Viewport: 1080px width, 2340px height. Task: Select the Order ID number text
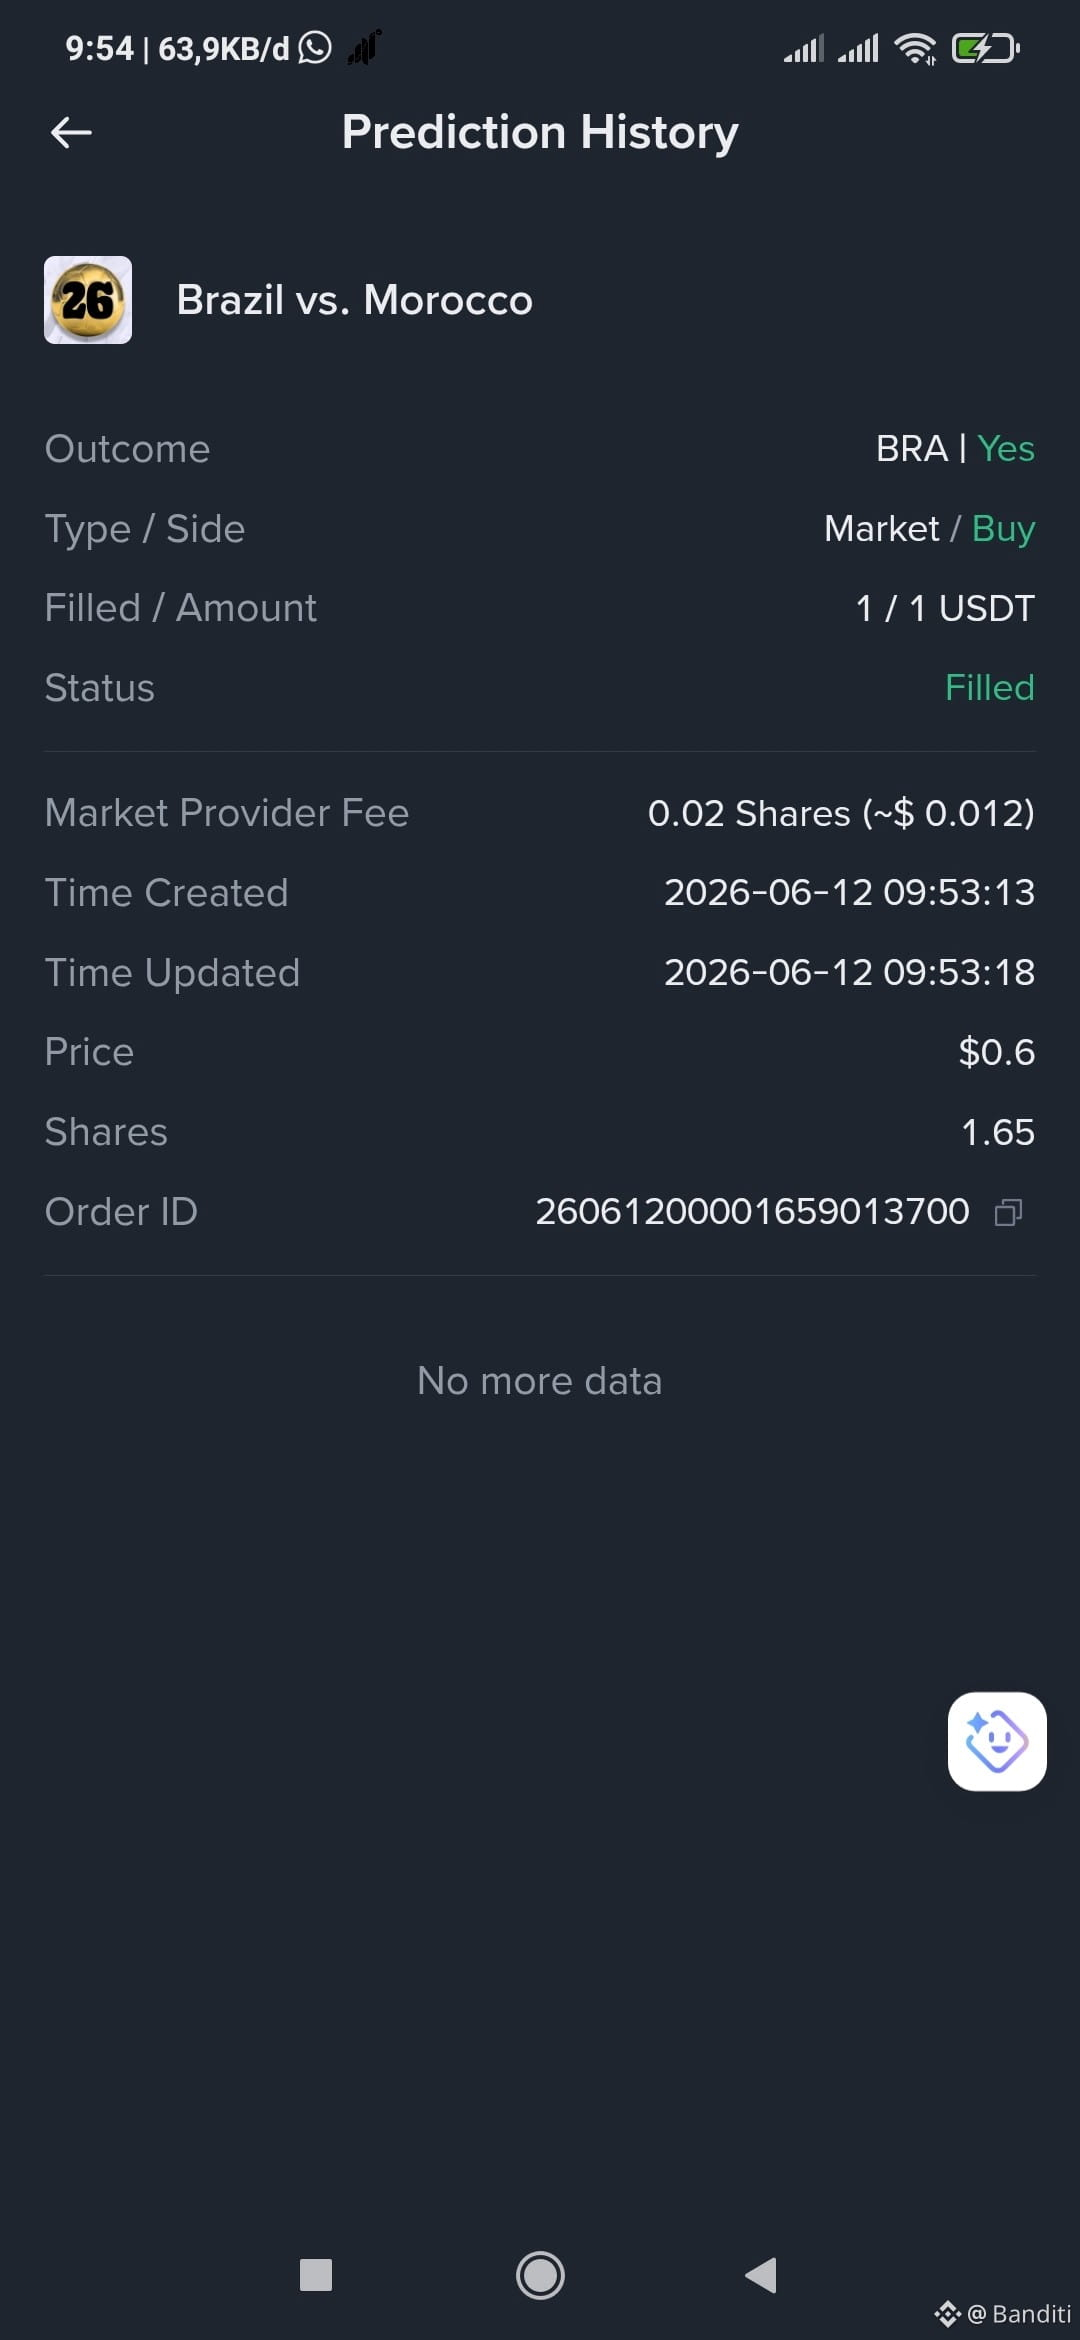point(752,1212)
